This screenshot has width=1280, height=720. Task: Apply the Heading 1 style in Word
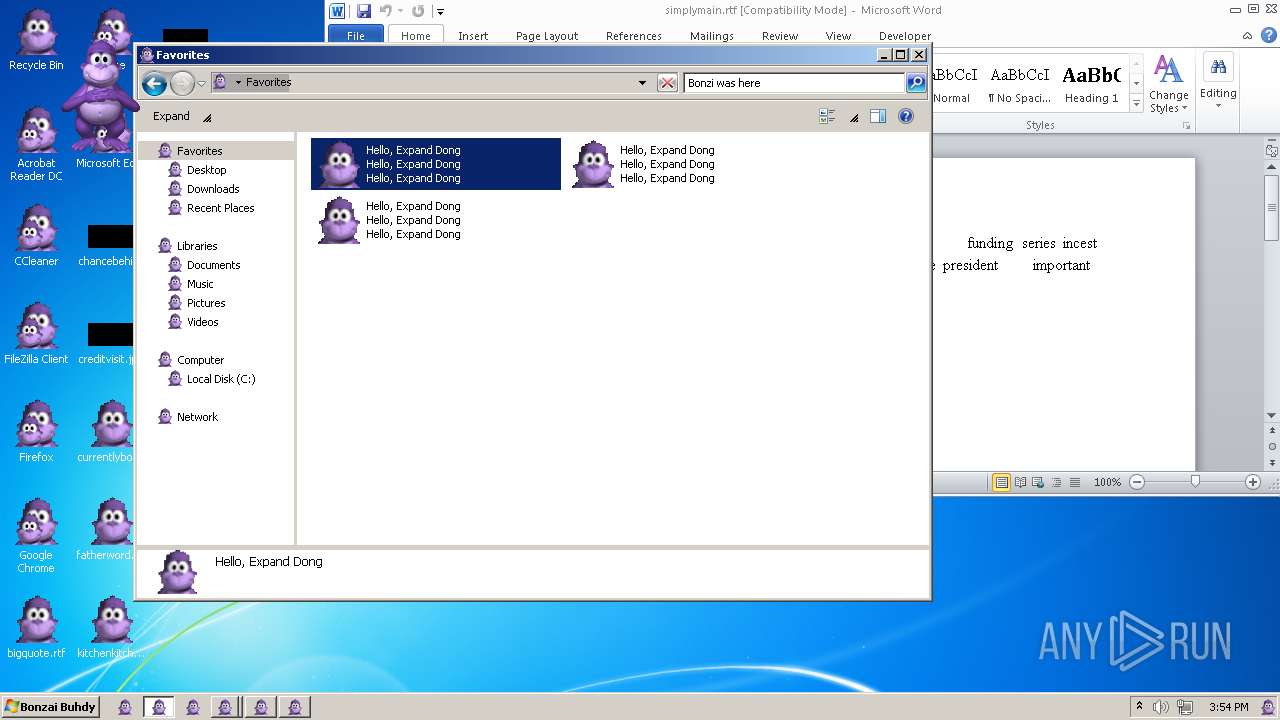pos(1091,85)
